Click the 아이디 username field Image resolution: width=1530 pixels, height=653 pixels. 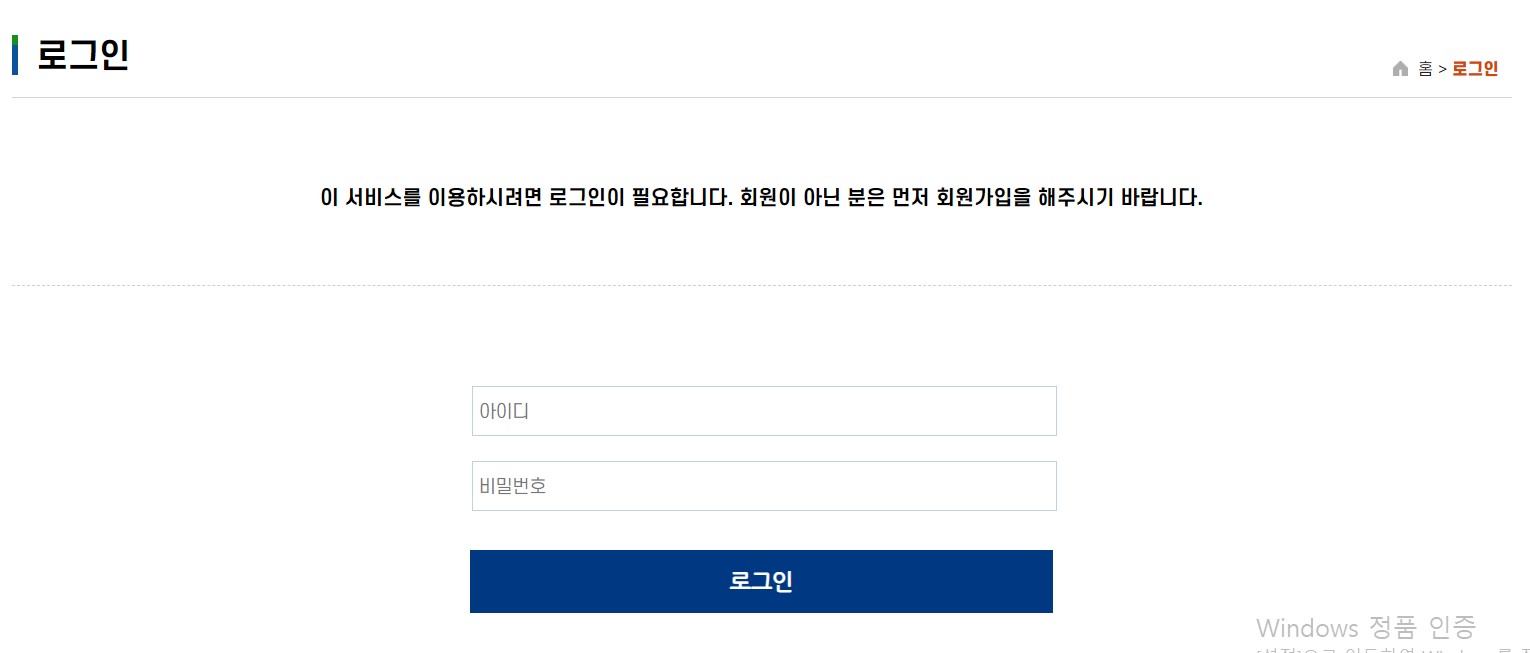tap(763, 410)
